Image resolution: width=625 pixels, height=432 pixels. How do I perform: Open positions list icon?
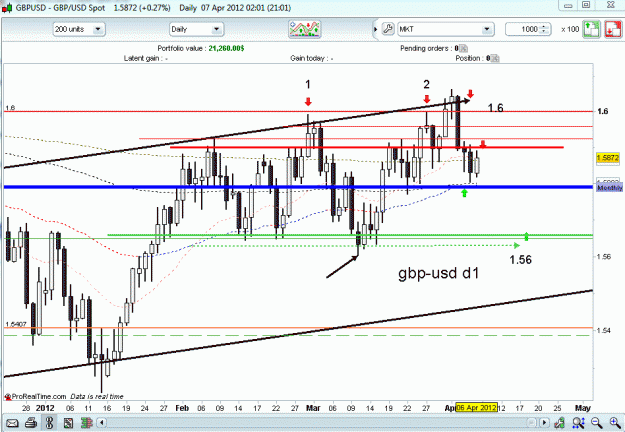click(x=495, y=59)
